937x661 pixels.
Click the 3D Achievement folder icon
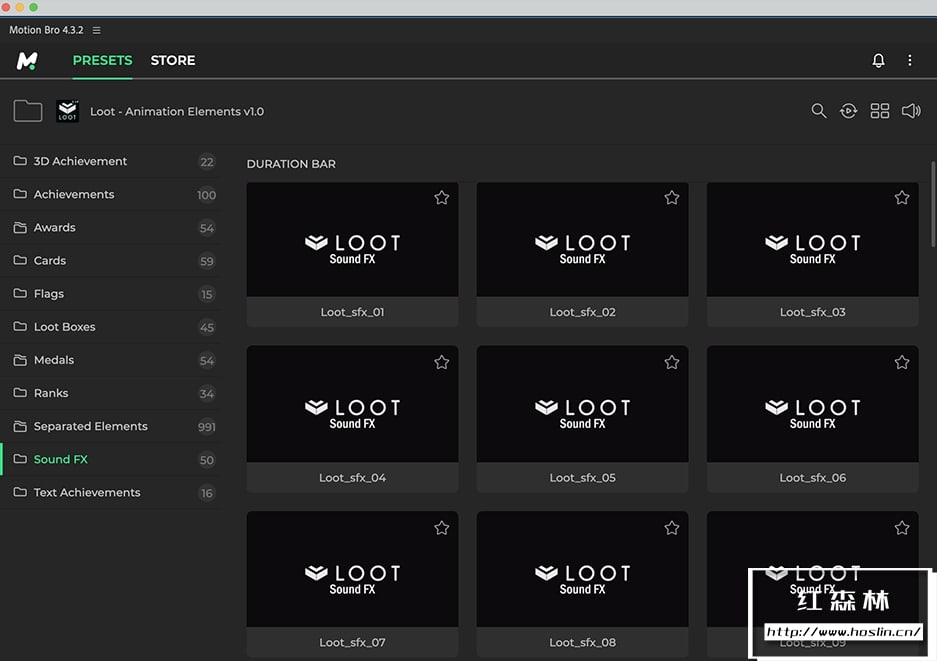point(20,161)
